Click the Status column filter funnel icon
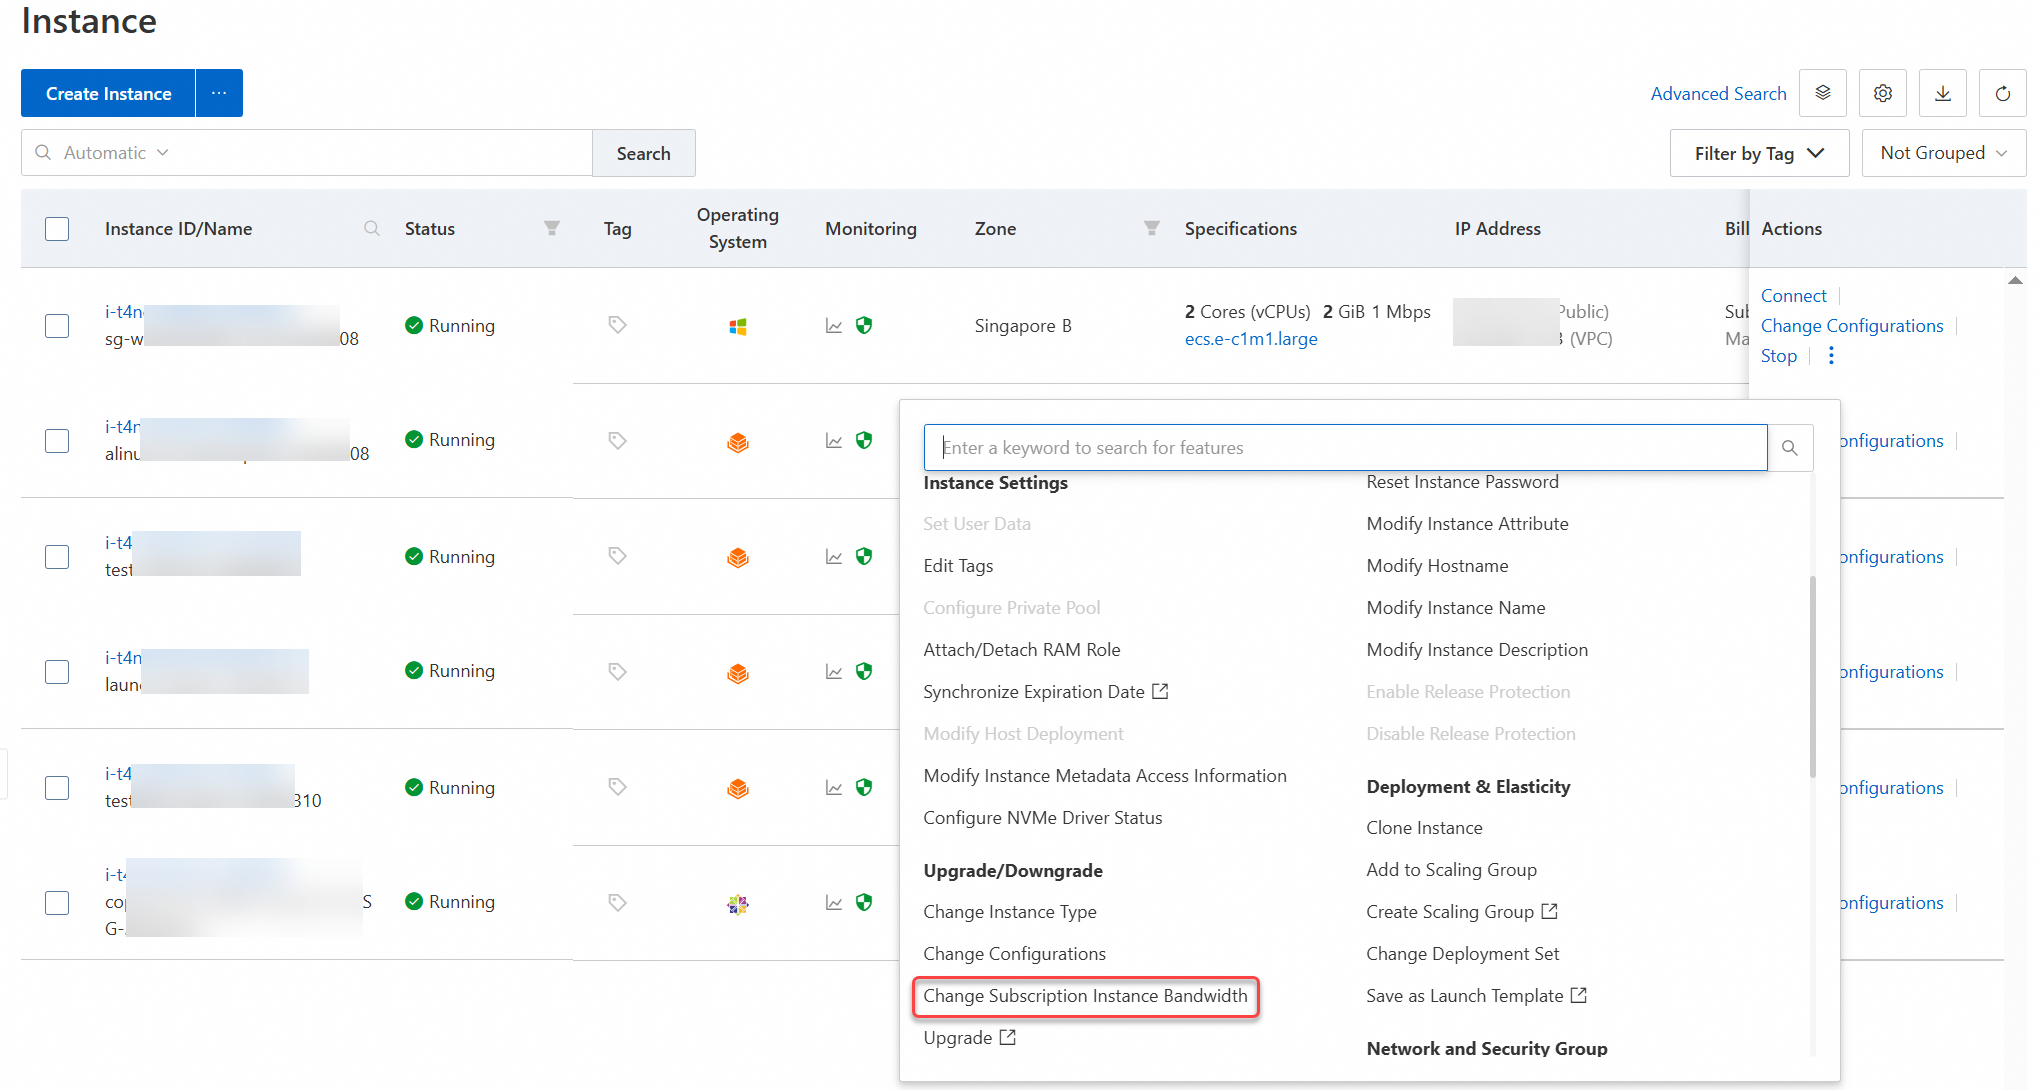The width and height of the screenshot is (2038, 1090). (x=551, y=229)
